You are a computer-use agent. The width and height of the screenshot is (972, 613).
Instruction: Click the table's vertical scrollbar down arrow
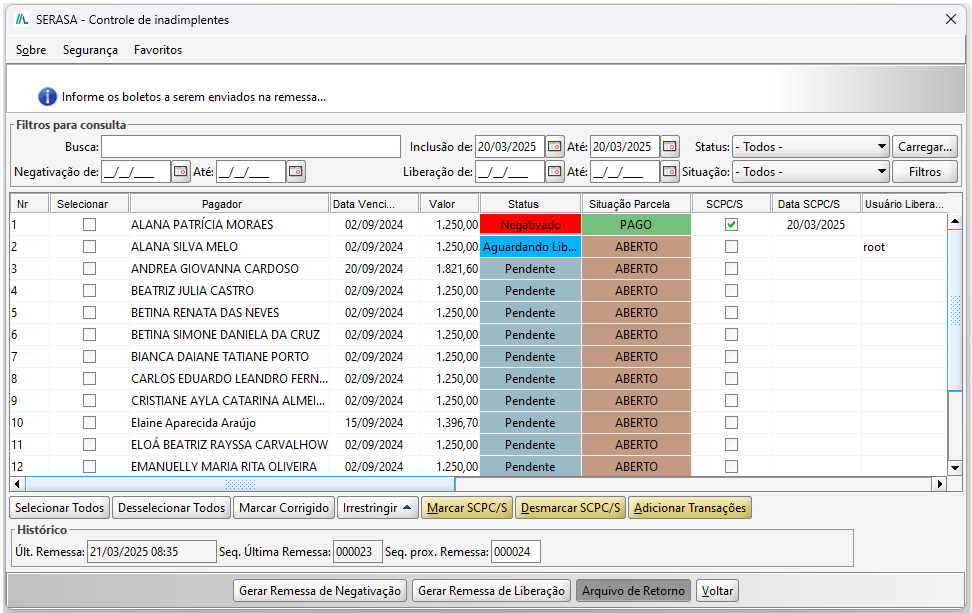point(955,468)
